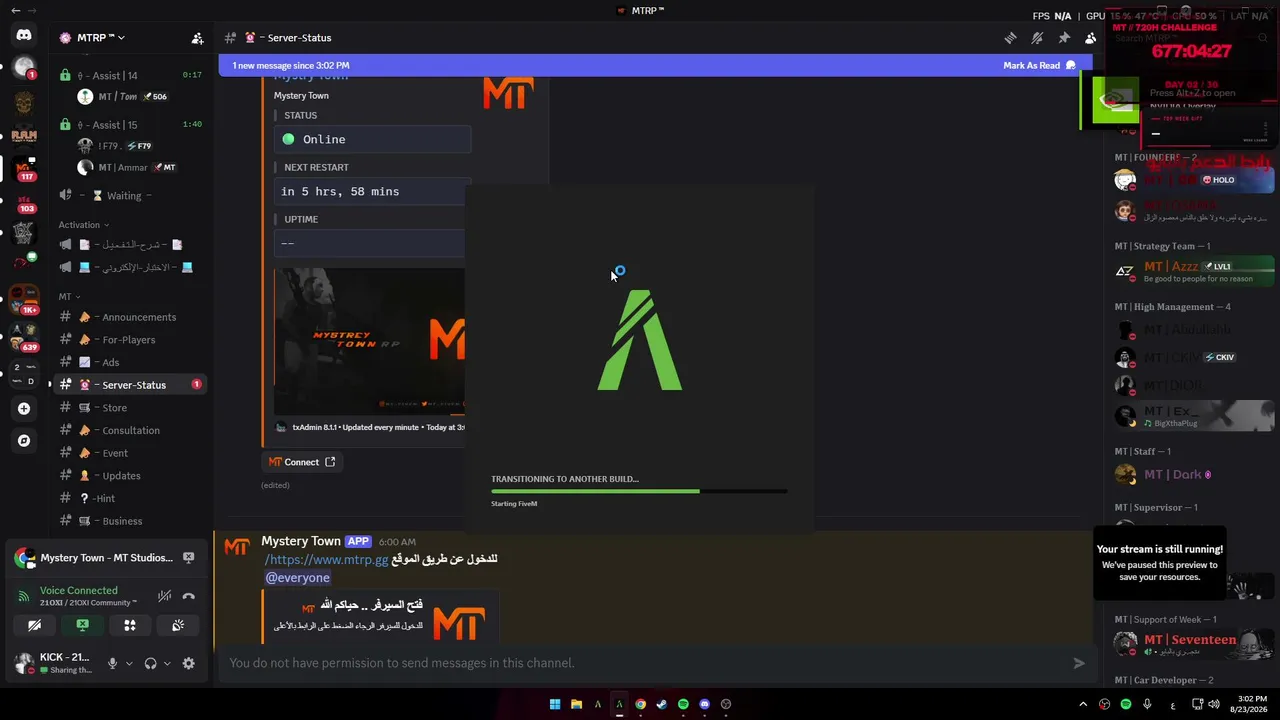This screenshot has width=1280, height=720.
Task: Open the Business channel
Action: pos(130,521)
